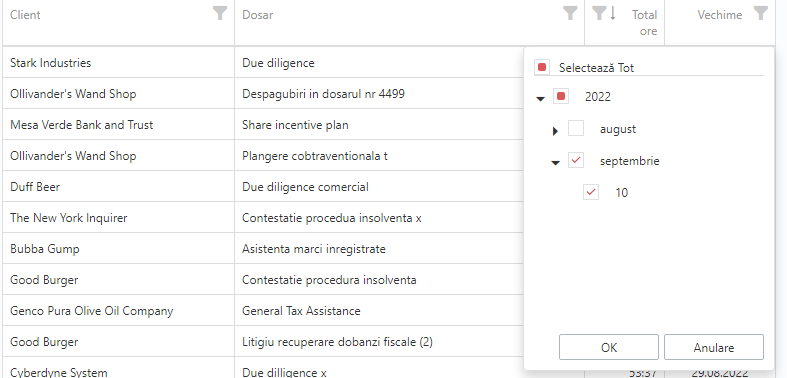
Task: Click the Vechime column filter icon
Action: click(x=761, y=13)
